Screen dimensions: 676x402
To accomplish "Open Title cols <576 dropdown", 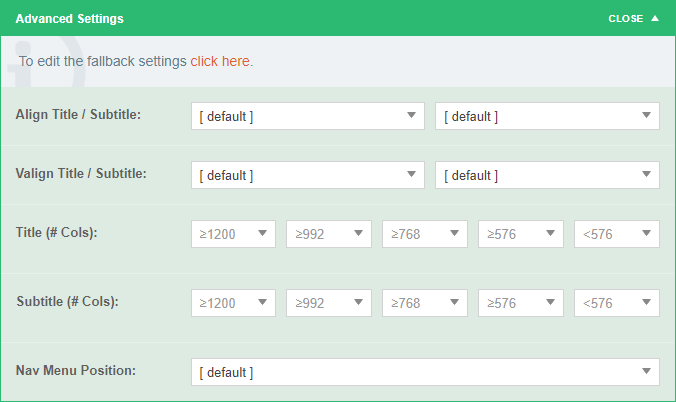I will point(617,234).
